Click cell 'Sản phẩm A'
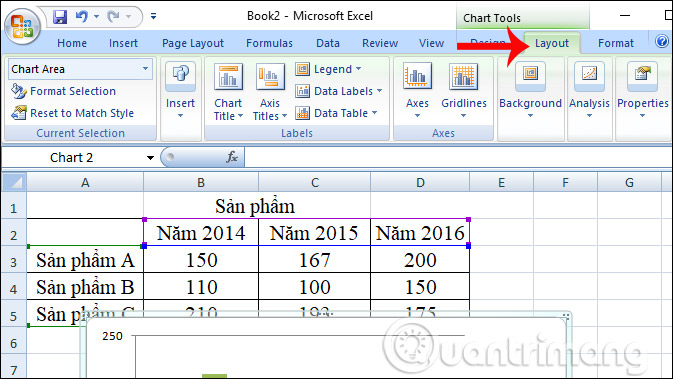Image resolution: width=673 pixels, height=379 pixels. pos(85,260)
